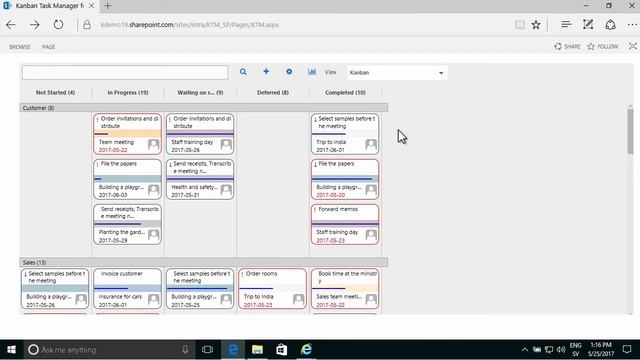This screenshot has height=360, width=640.
Task: Toggle the focus on content icon
Action: tap(633, 46)
